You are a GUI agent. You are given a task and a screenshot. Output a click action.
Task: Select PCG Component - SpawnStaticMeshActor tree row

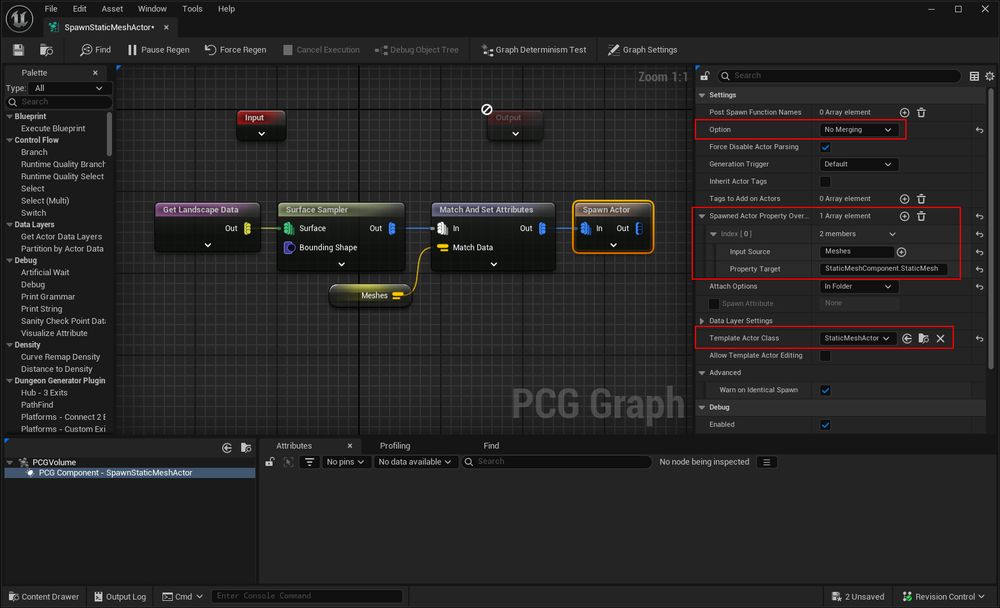(129, 473)
